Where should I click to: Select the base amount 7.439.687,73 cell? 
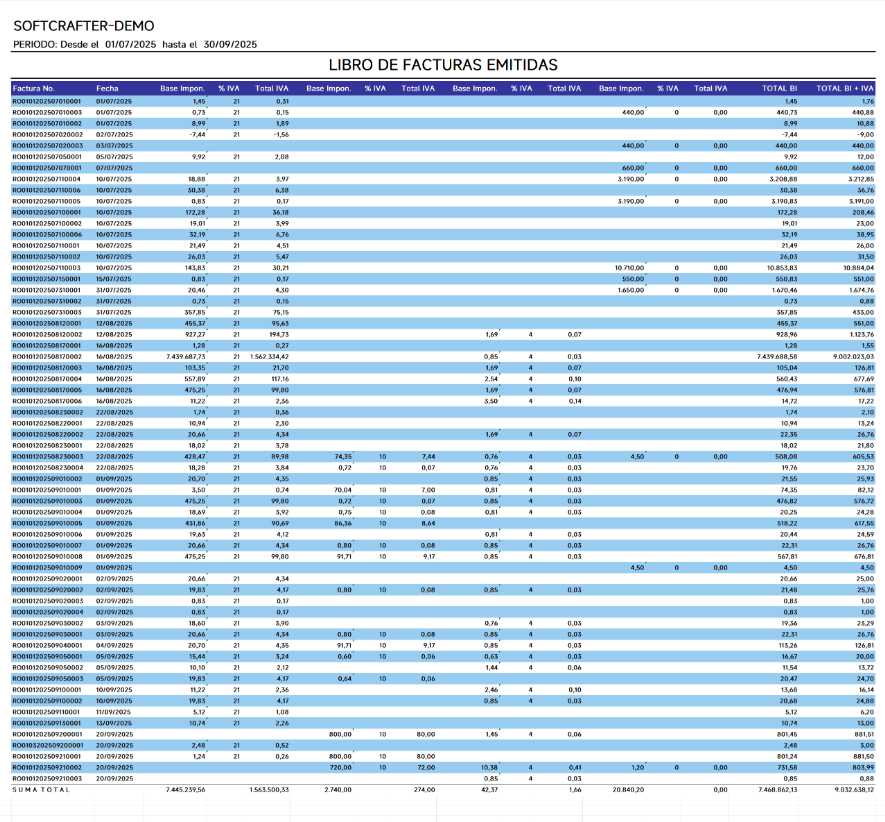tap(186, 357)
